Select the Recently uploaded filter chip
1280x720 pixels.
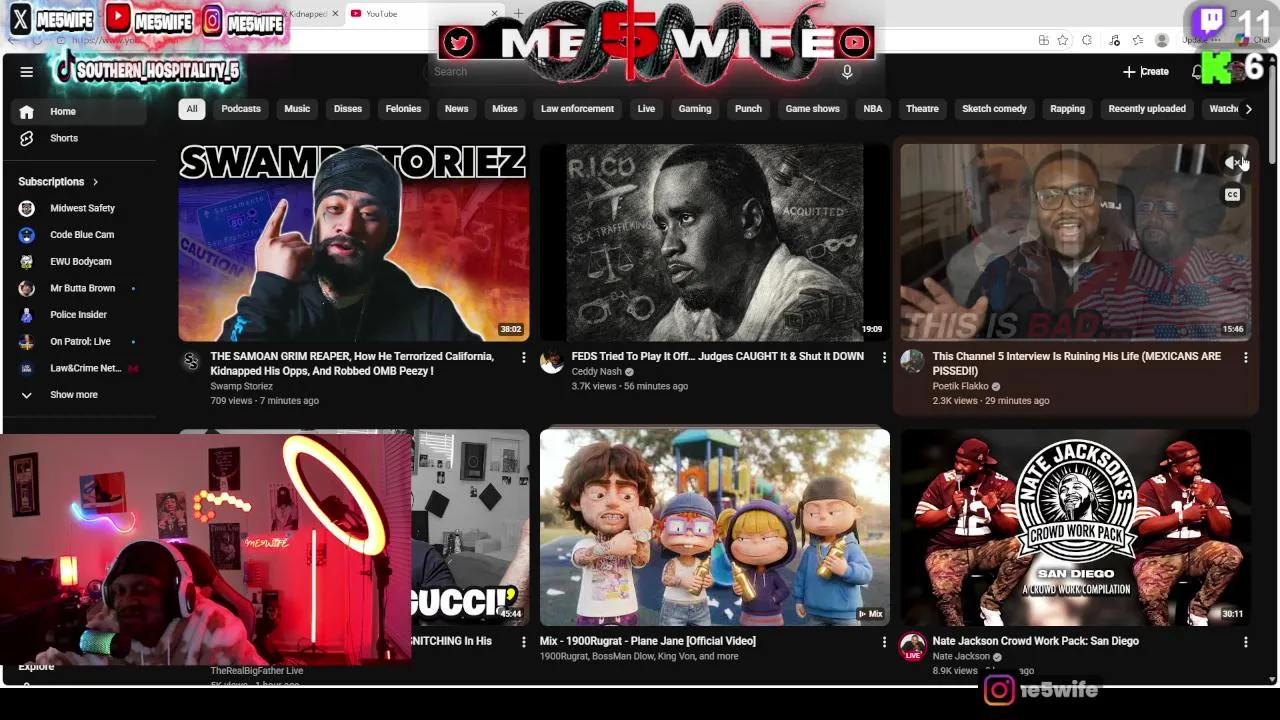1147,109
